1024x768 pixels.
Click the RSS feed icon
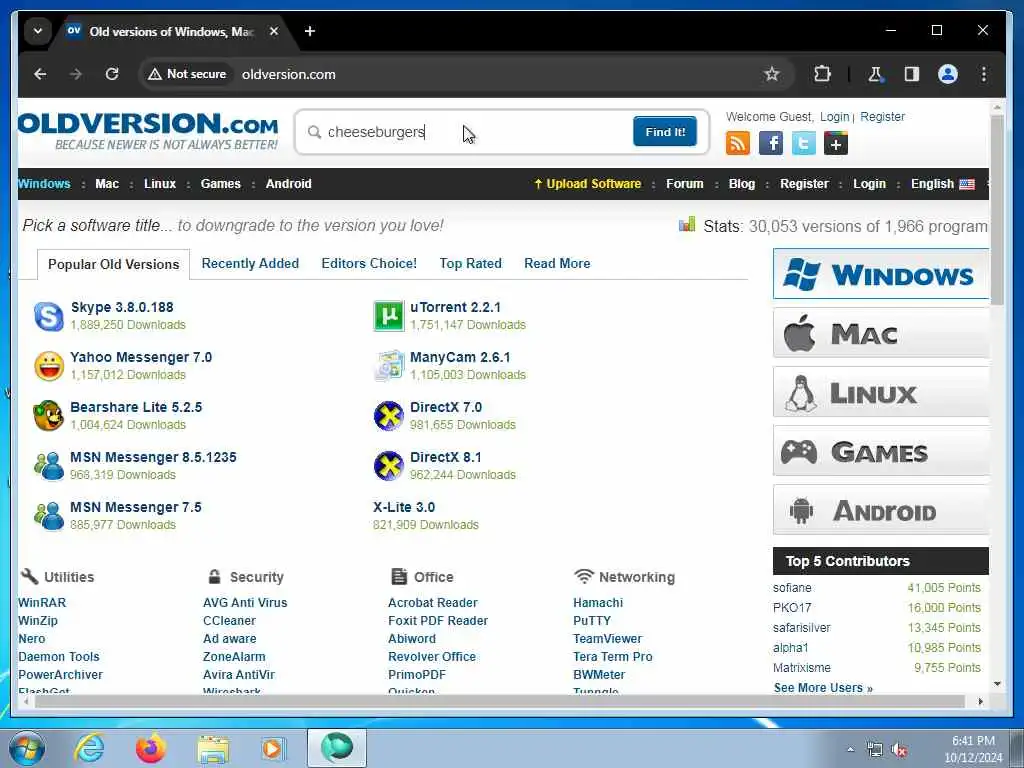[x=737, y=143]
